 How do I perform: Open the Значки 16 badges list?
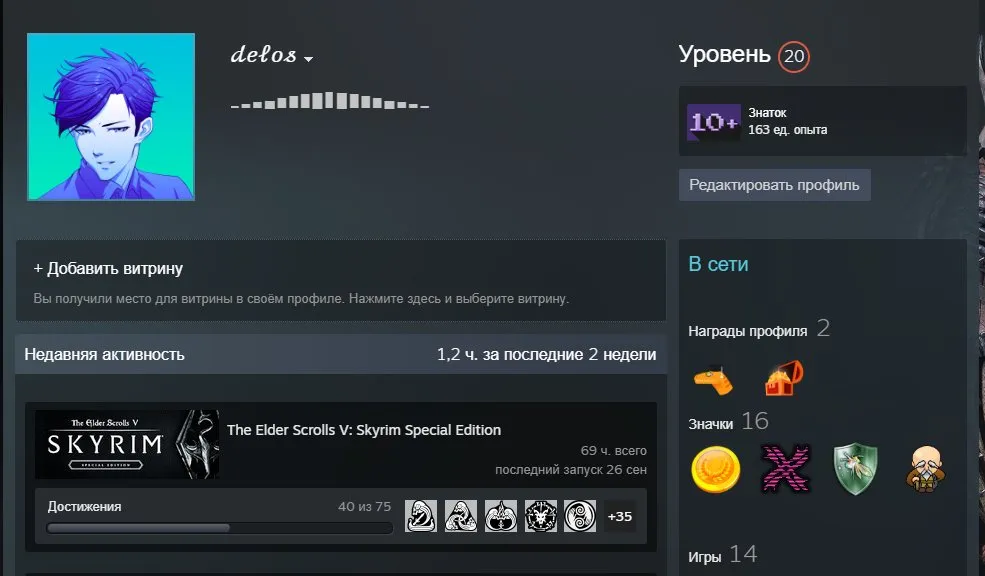728,421
